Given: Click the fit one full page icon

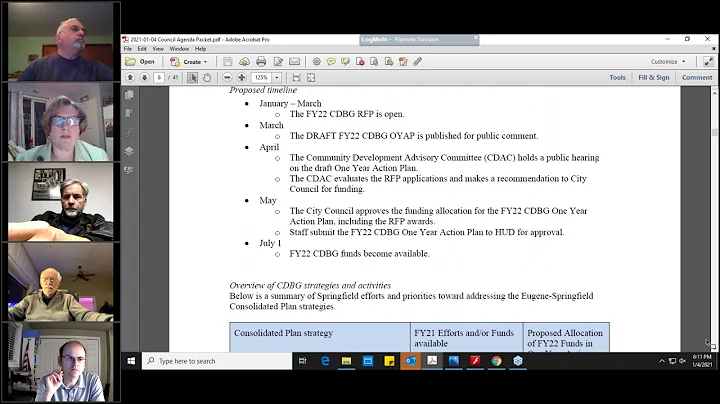Looking at the screenshot, I should 311,78.
